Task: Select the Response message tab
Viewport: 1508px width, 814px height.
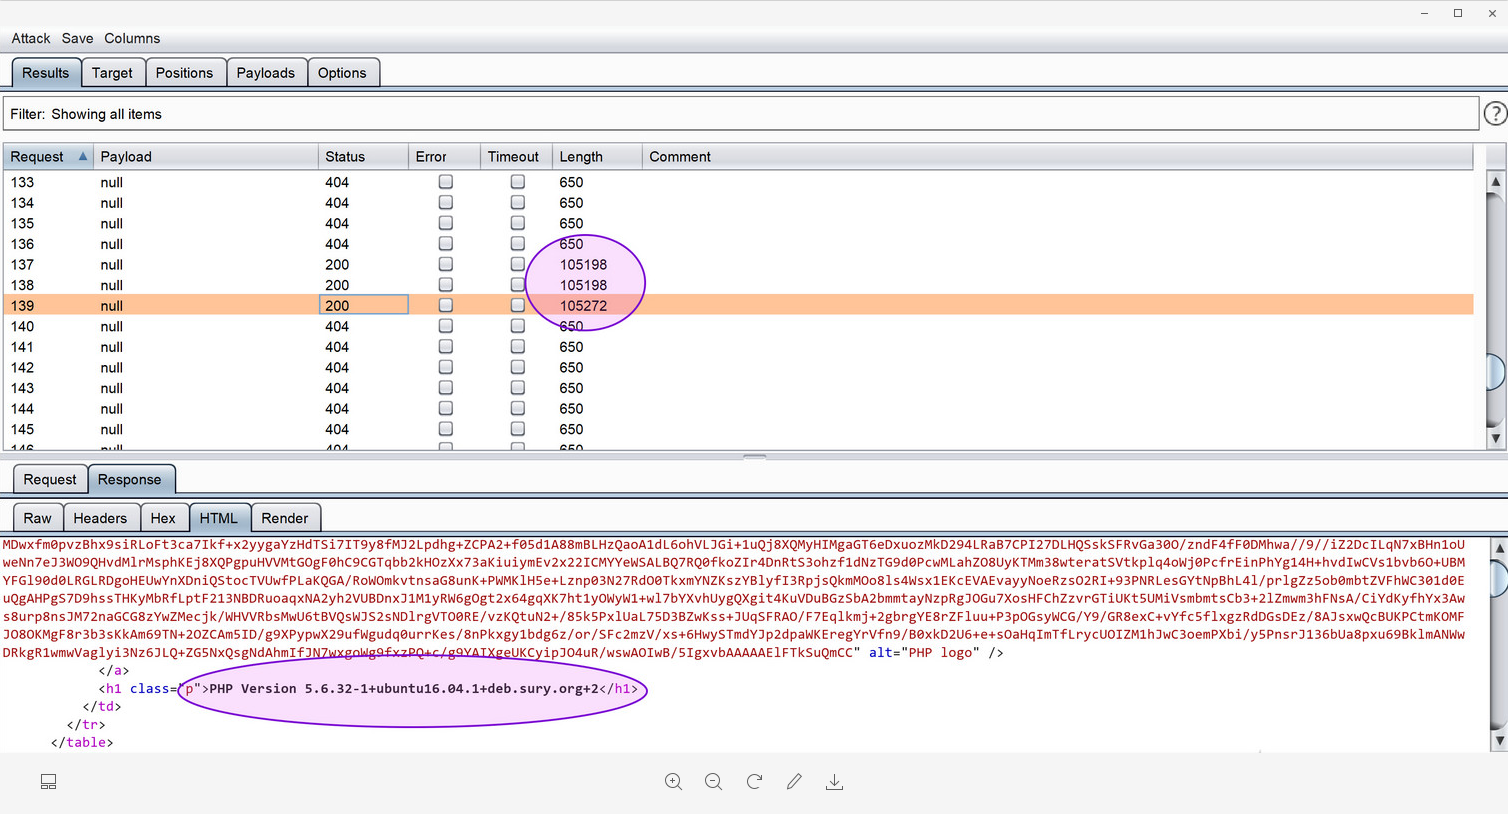Action: (x=130, y=480)
